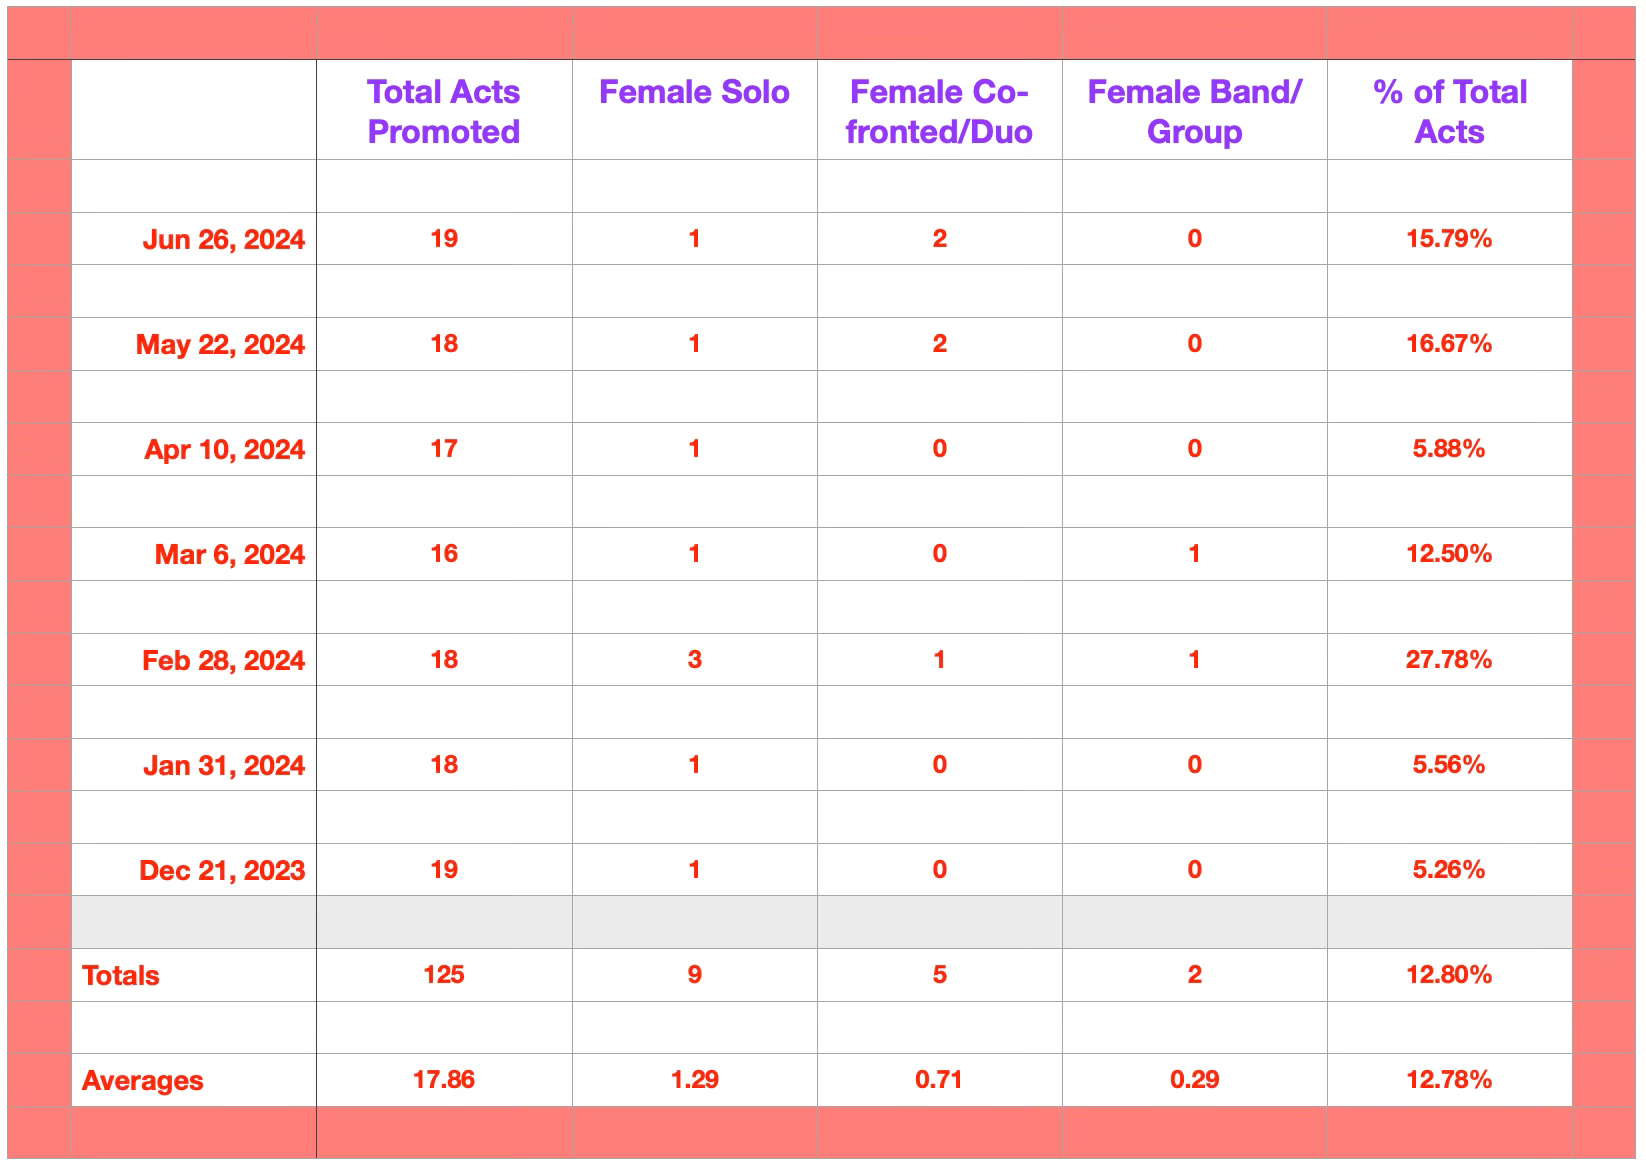Select Female Band "1" in Feb 28 row
Screen dimensions: 1646x1168
(x=1194, y=659)
